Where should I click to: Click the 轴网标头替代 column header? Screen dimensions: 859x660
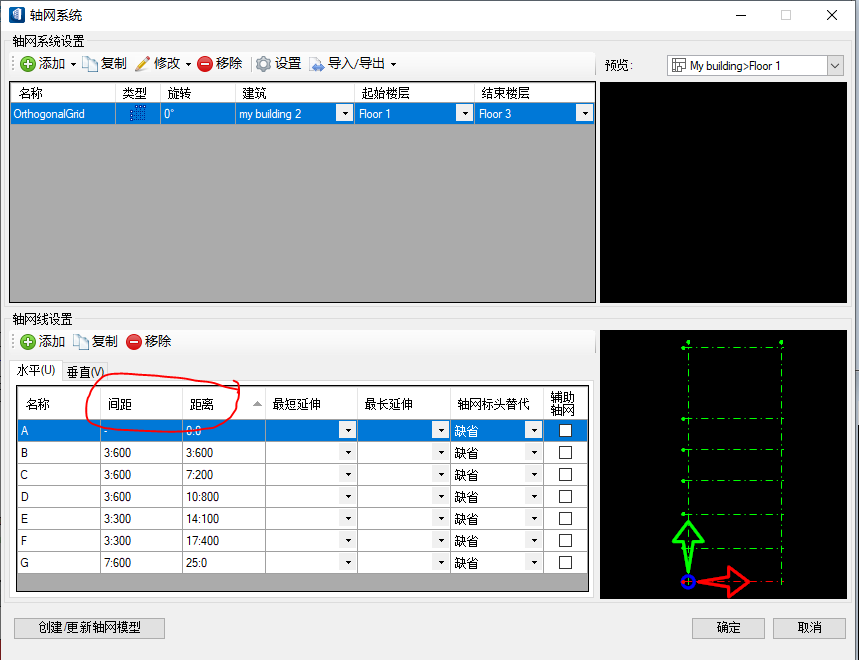(497, 404)
